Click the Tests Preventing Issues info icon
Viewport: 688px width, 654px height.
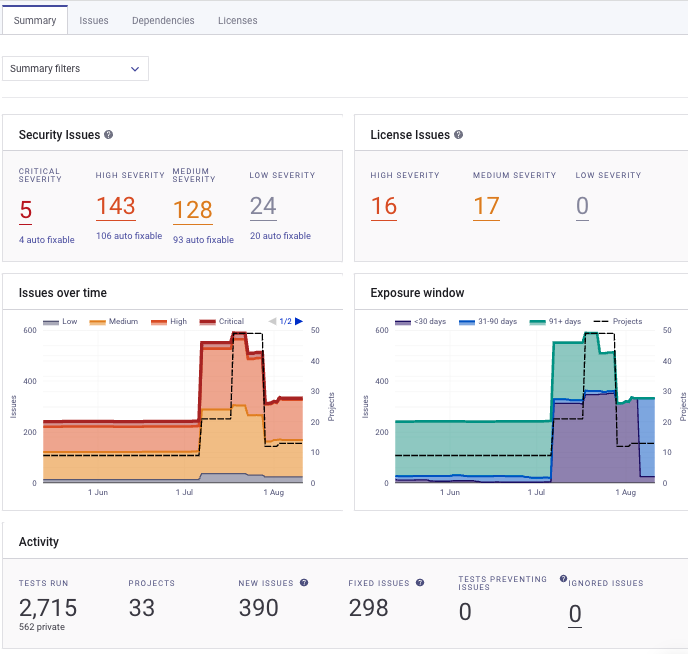pyautogui.click(x=563, y=578)
